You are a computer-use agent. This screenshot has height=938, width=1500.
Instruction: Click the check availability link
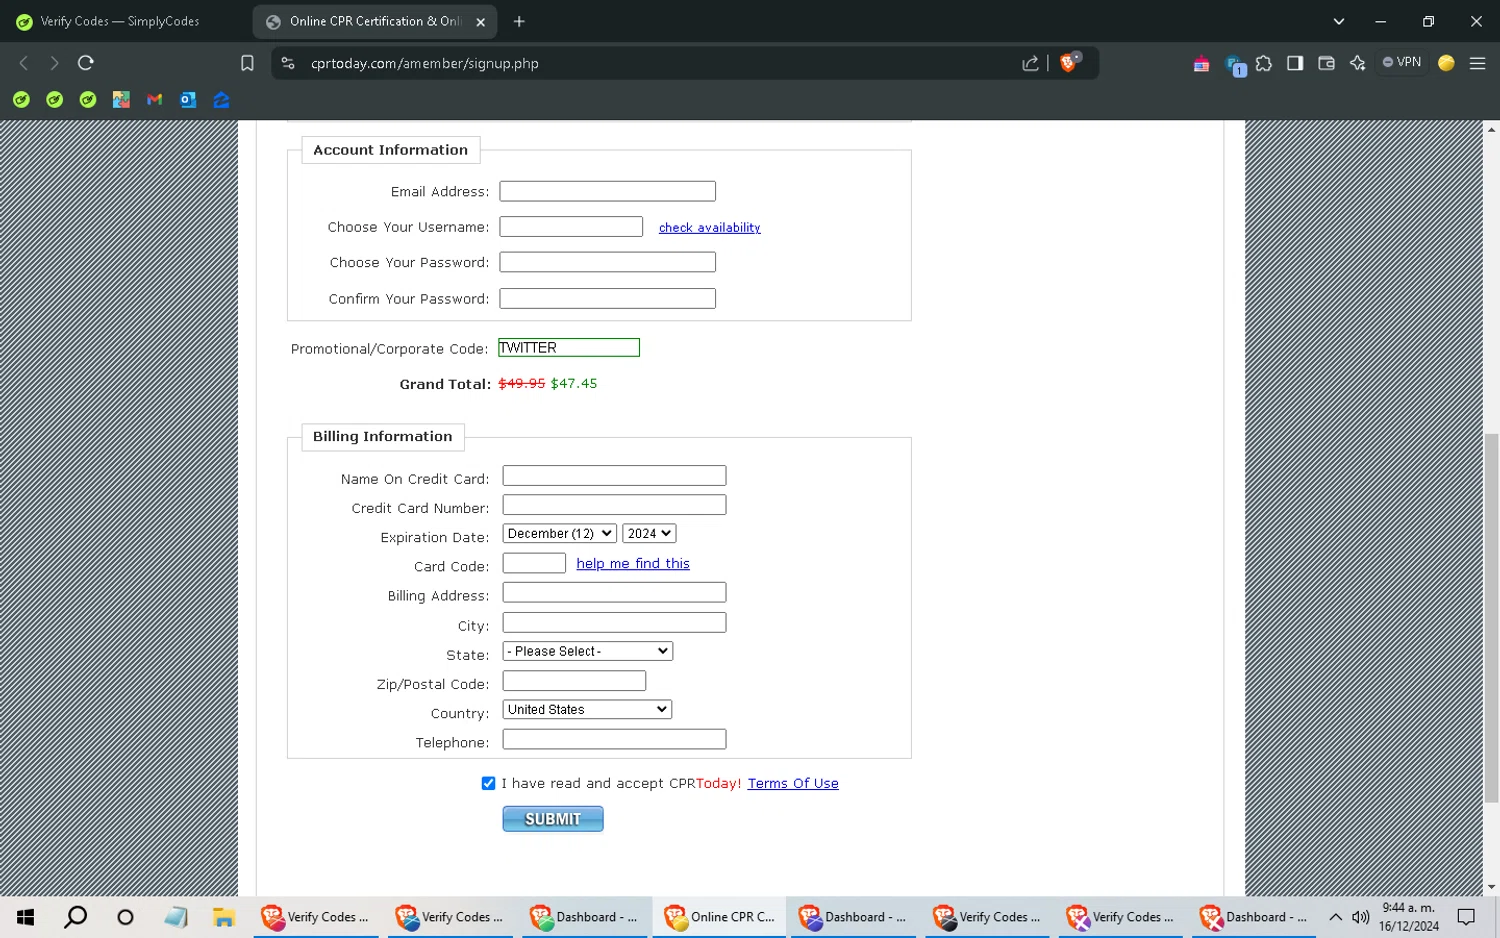click(x=709, y=228)
